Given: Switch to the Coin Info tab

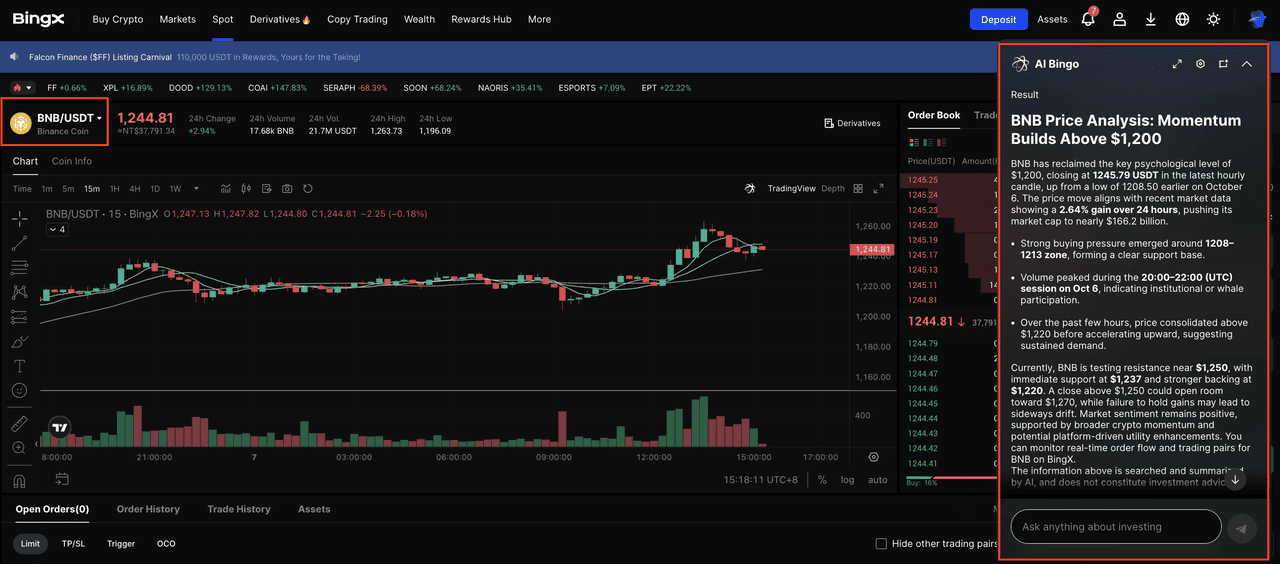Looking at the screenshot, I should [71, 161].
